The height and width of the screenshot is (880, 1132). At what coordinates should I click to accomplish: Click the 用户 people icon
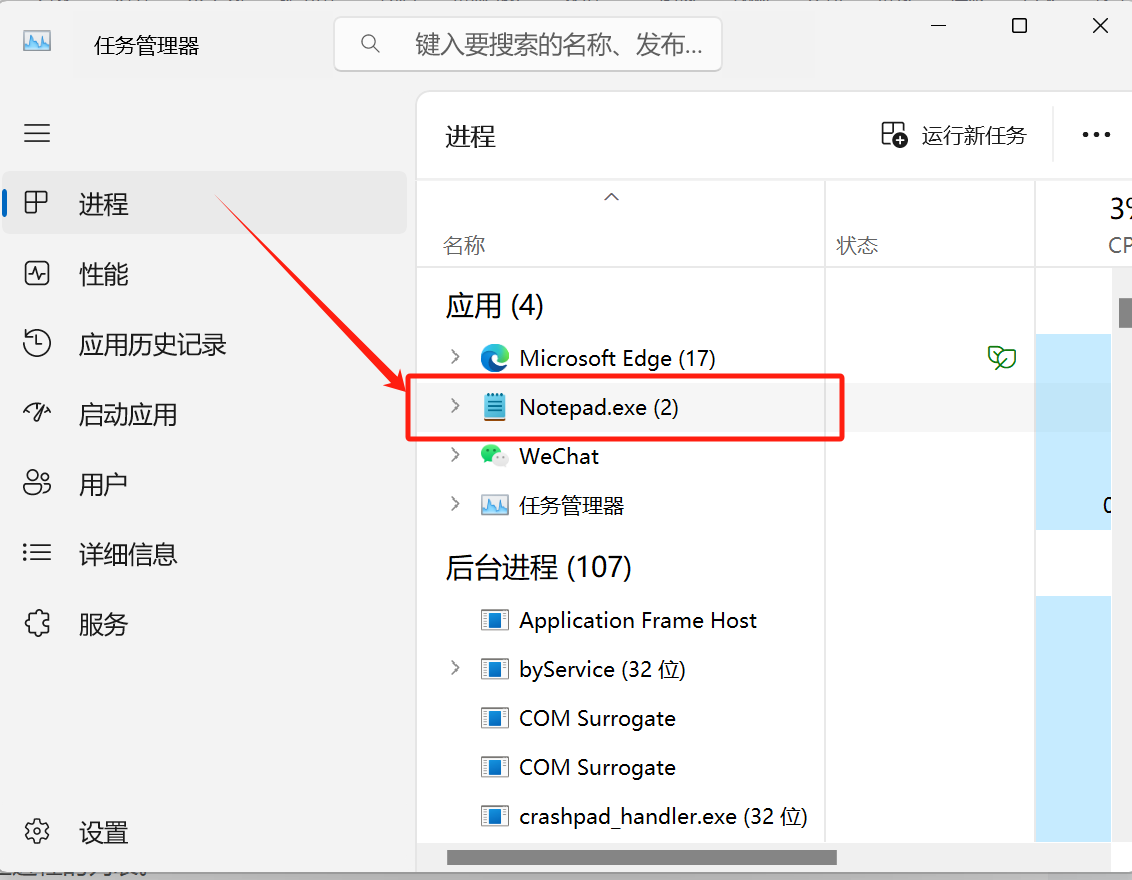click(37, 482)
